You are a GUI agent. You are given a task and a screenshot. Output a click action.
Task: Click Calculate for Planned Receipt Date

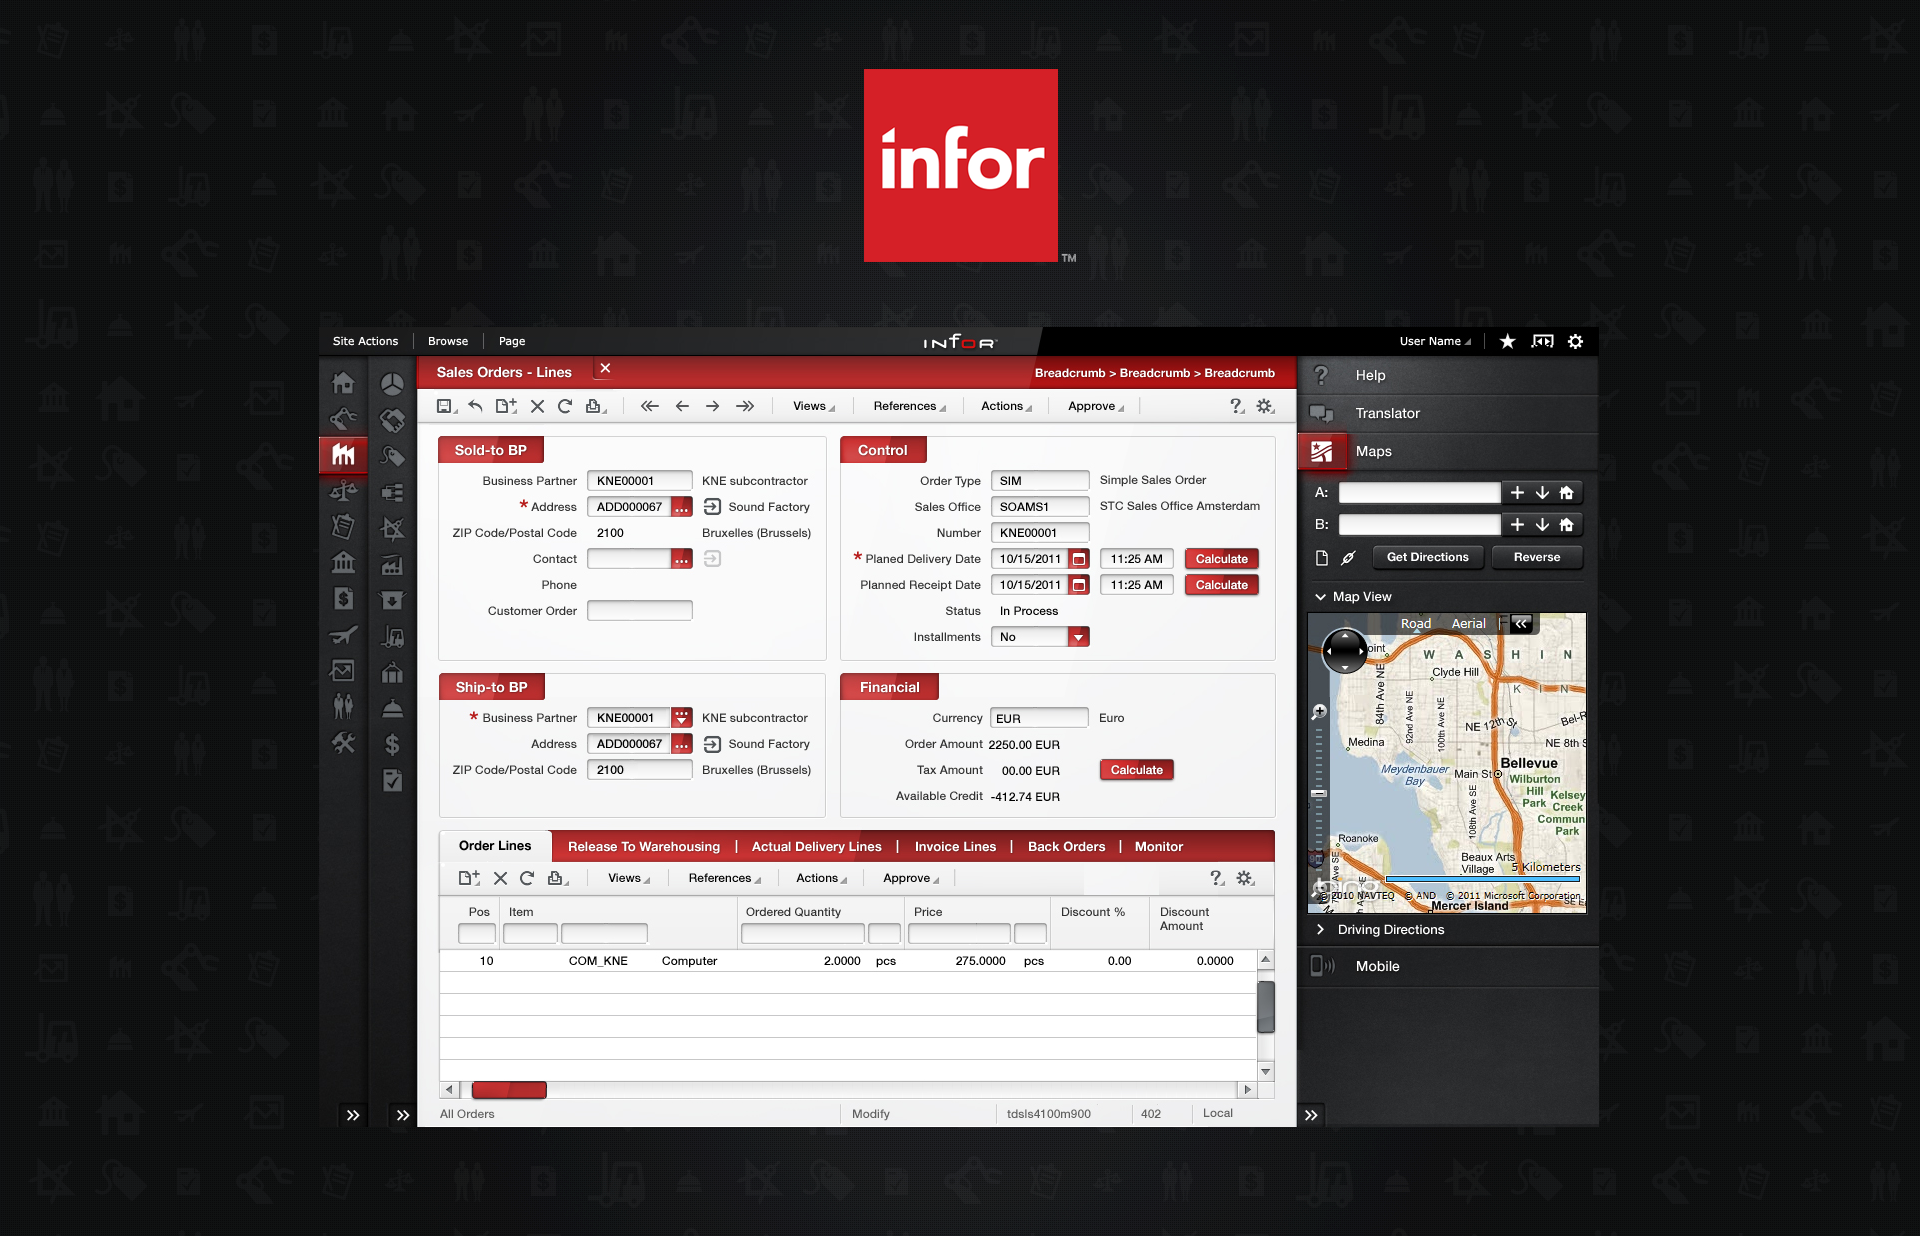pos(1221,585)
